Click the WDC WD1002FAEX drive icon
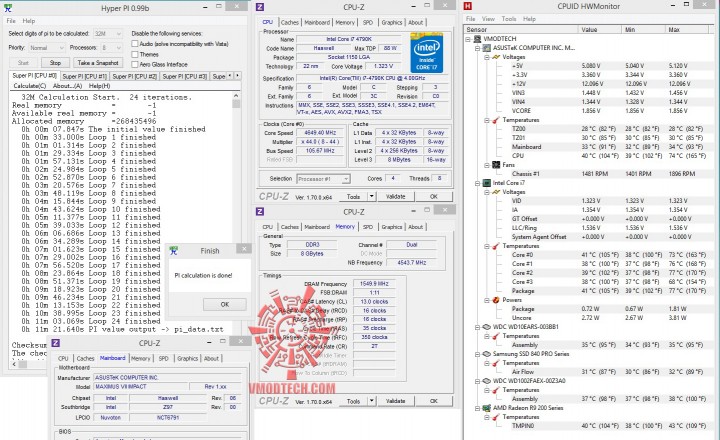This screenshot has width=720, height=440. 487,381
